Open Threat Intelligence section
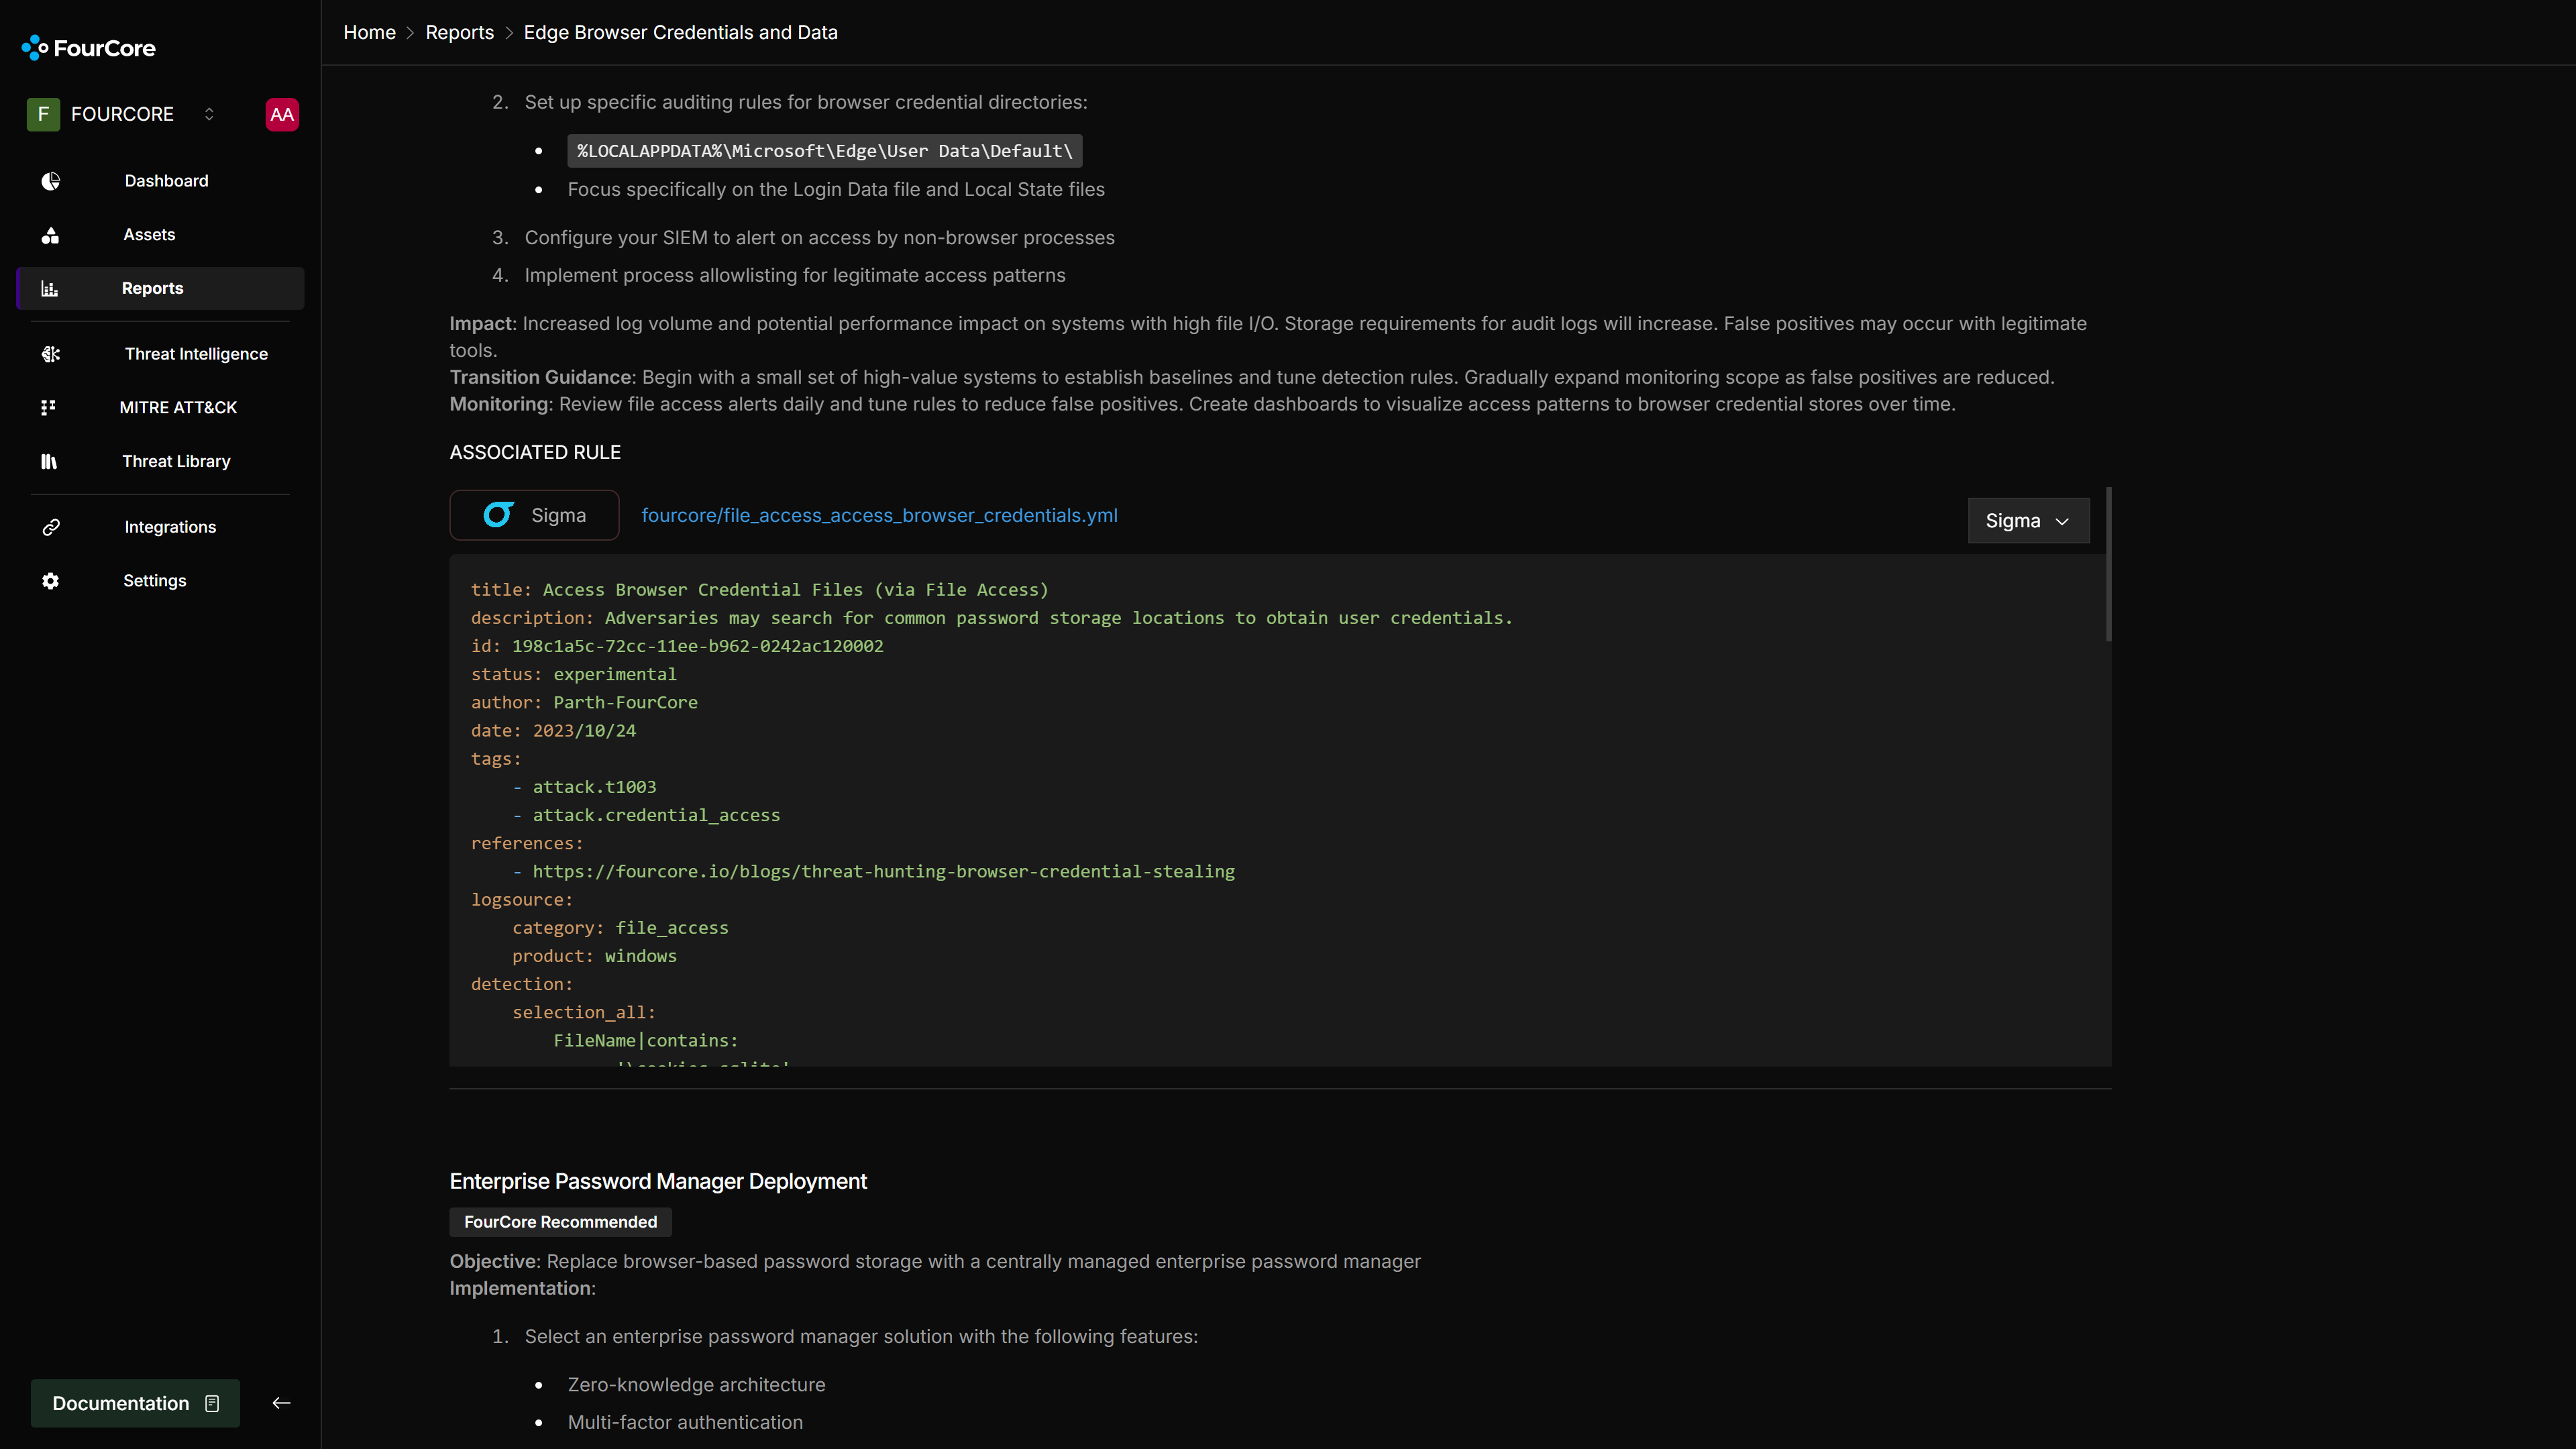Screen dimensions: 2576x1449 pos(160,354)
